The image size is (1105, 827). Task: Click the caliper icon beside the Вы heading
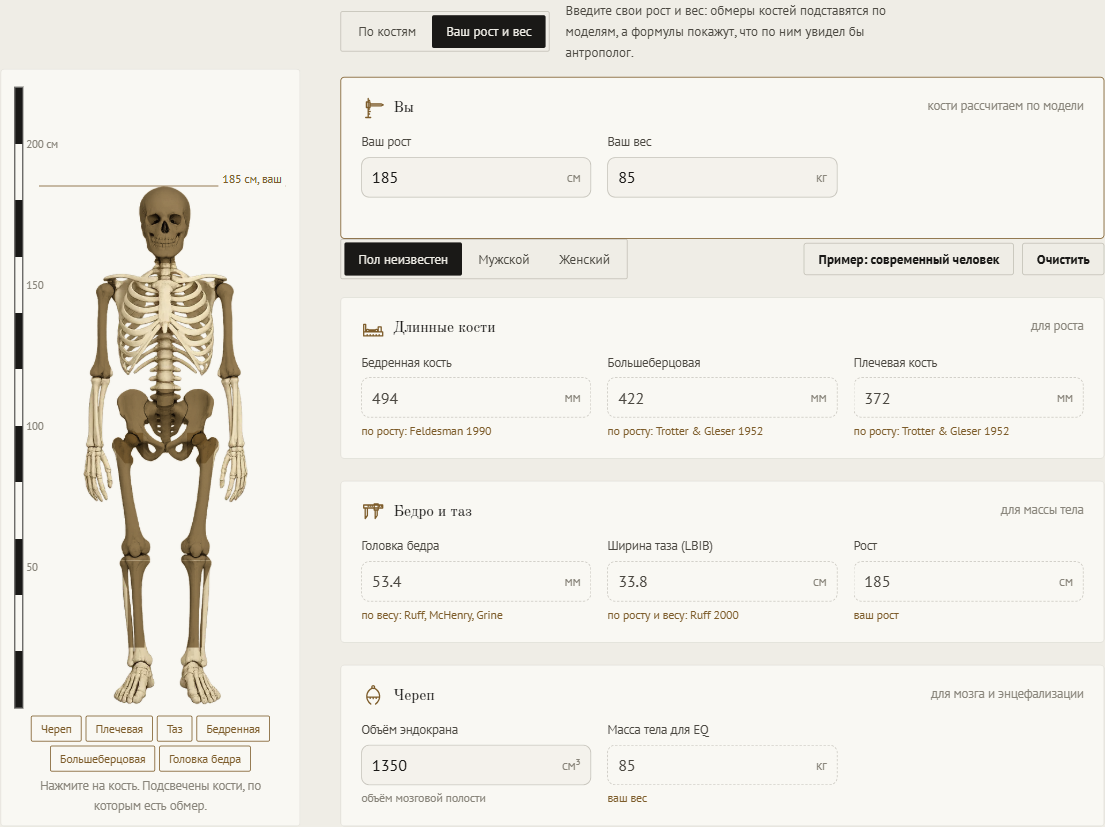(374, 108)
